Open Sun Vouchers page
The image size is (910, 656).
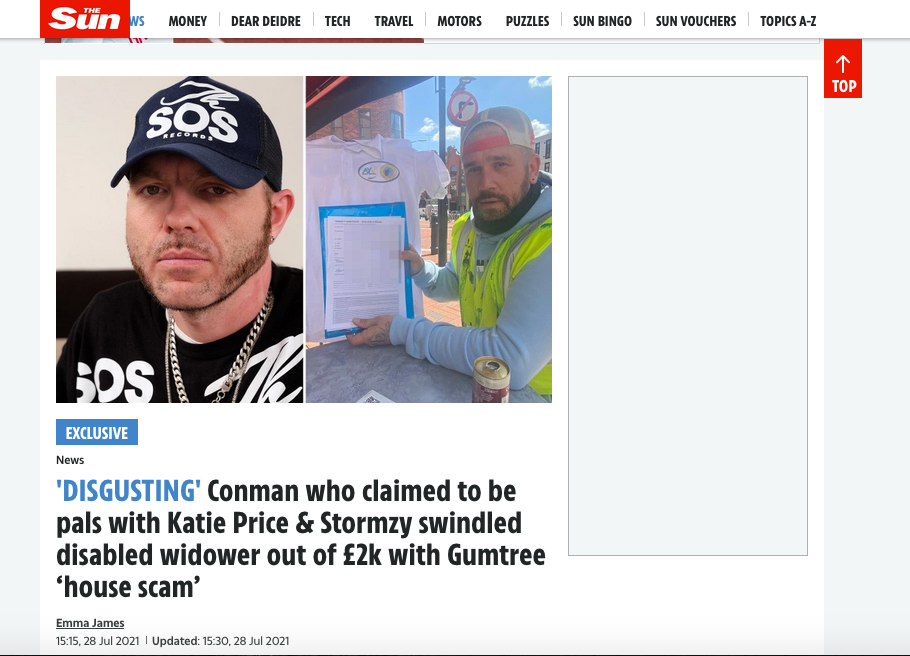(696, 21)
